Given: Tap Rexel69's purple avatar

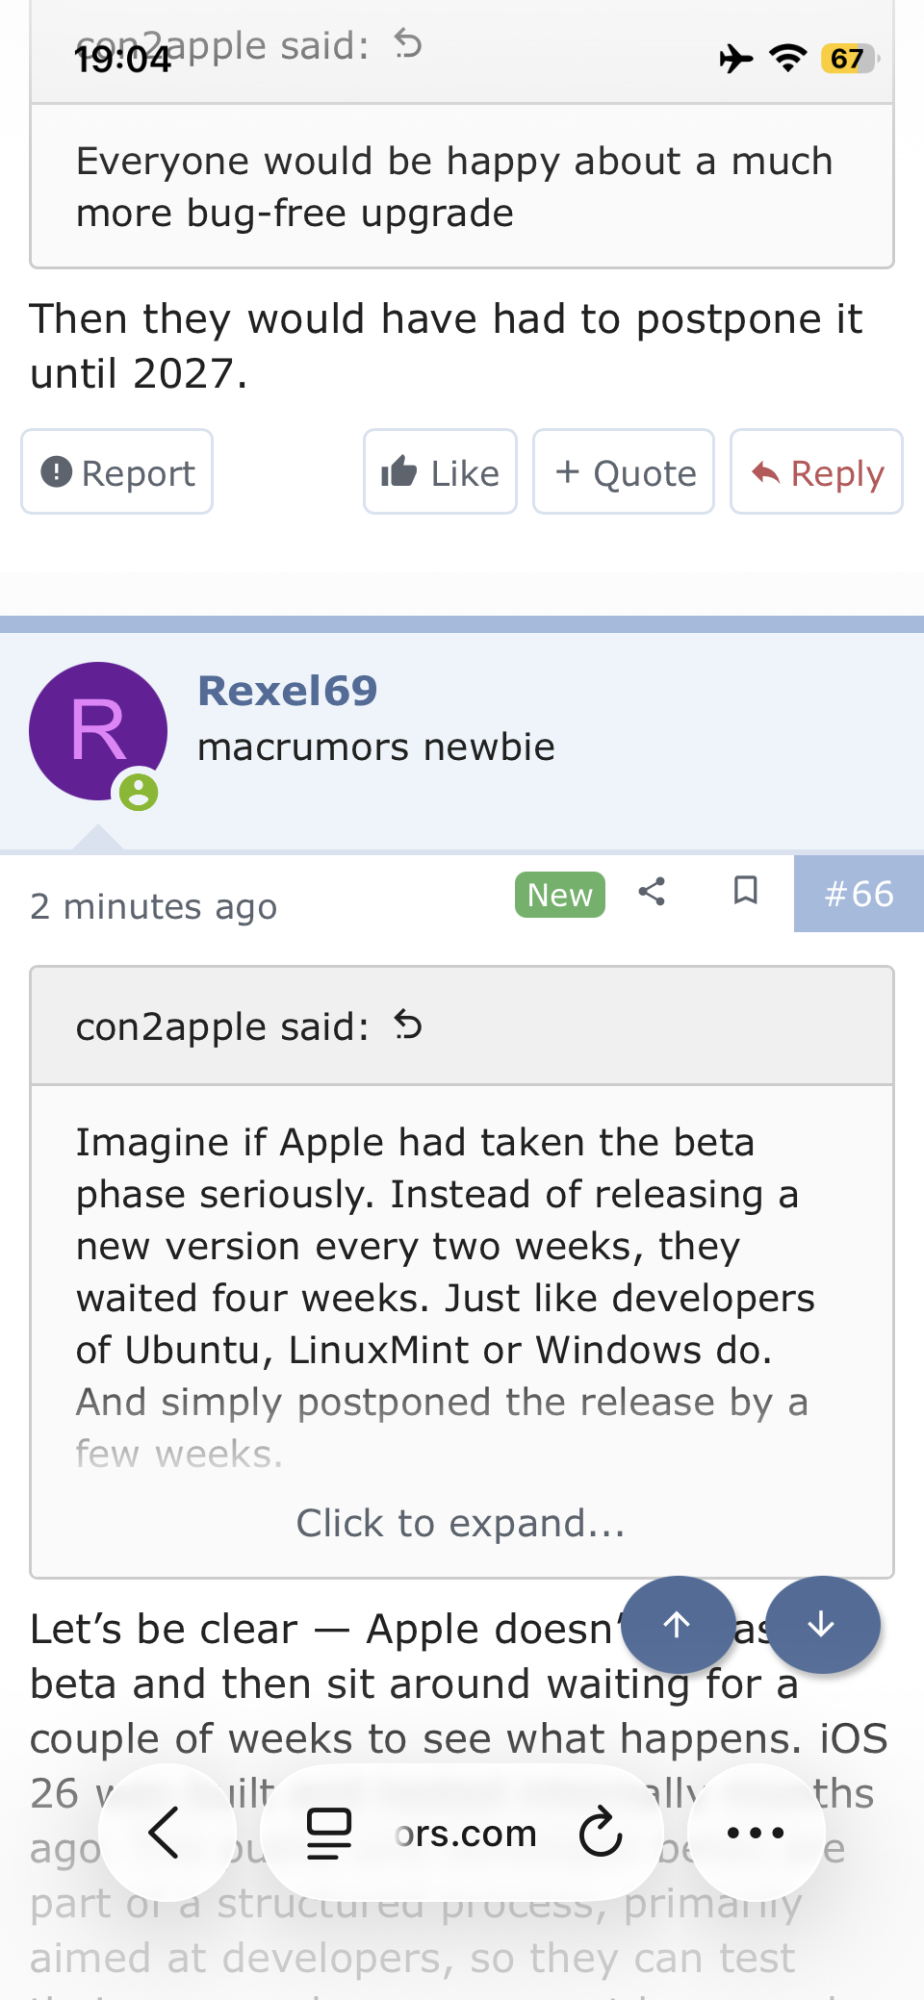Looking at the screenshot, I should [98, 730].
